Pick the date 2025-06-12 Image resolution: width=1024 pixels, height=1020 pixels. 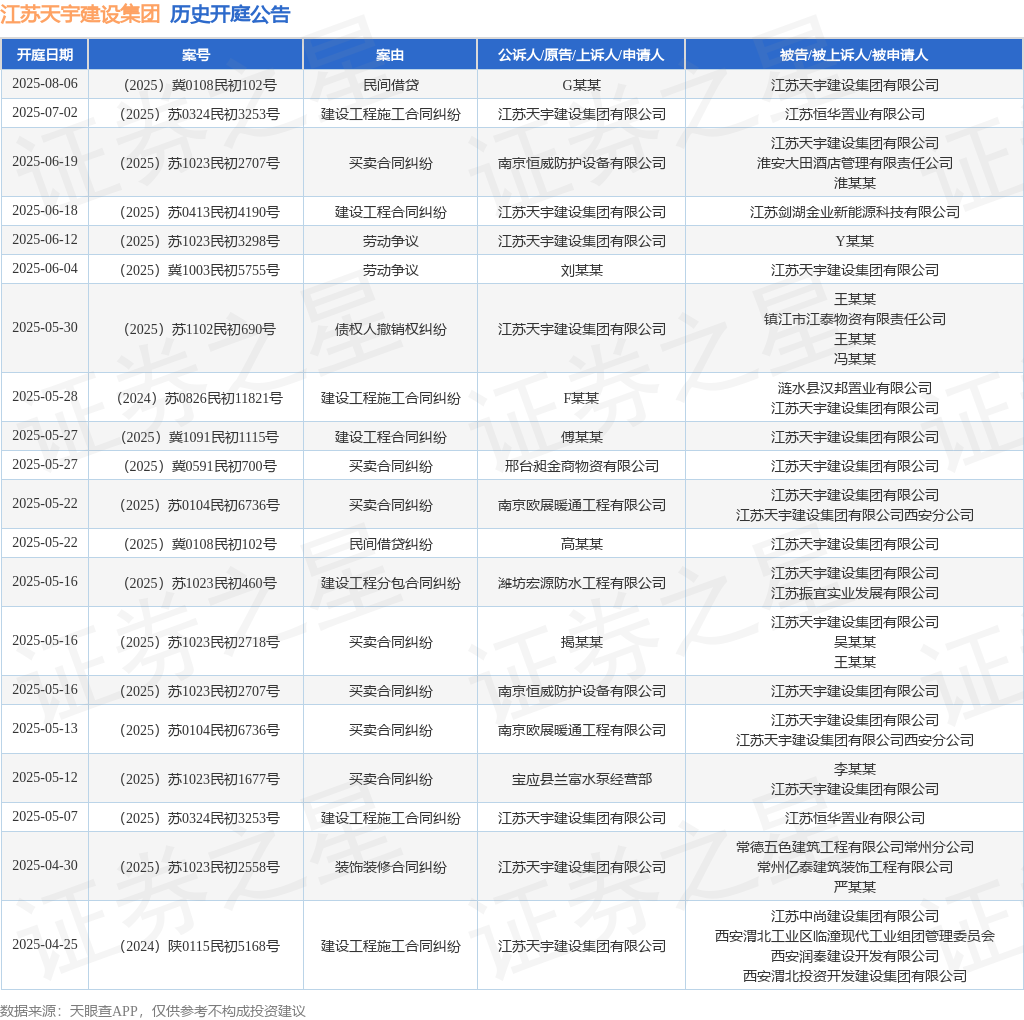[x=45, y=240]
